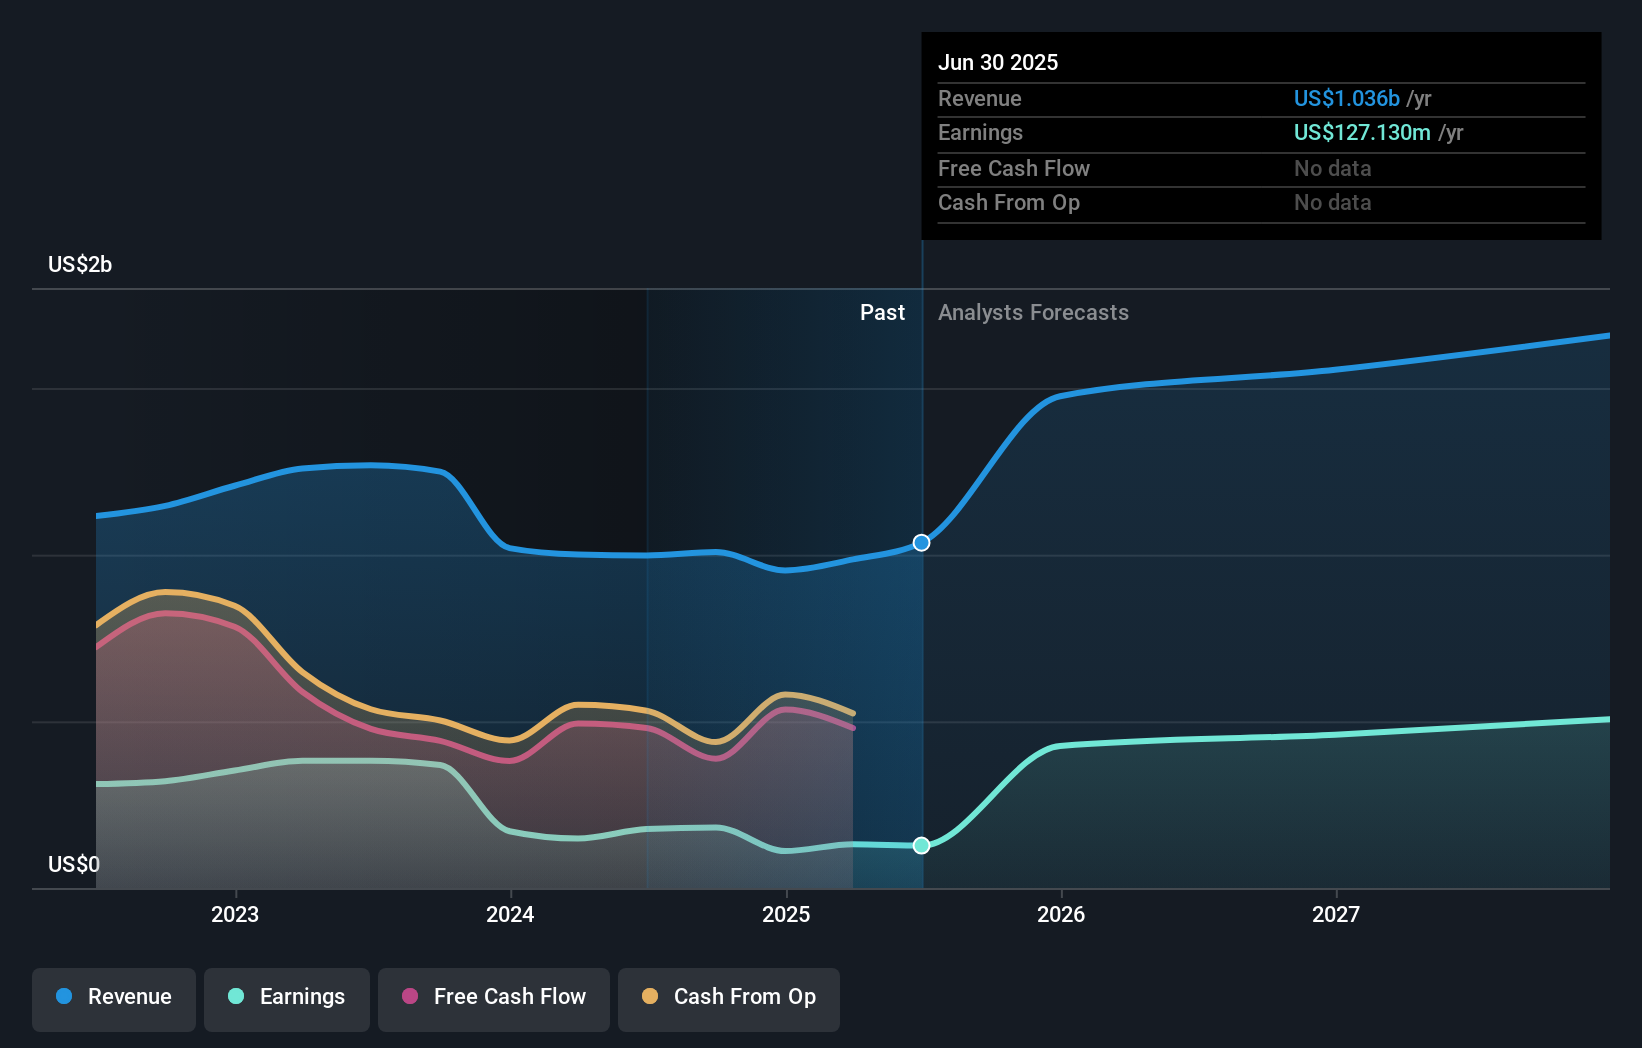Click the 2025 x-axis label
This screenshot has height=1048, width=1642.
[x=786, y=914]
